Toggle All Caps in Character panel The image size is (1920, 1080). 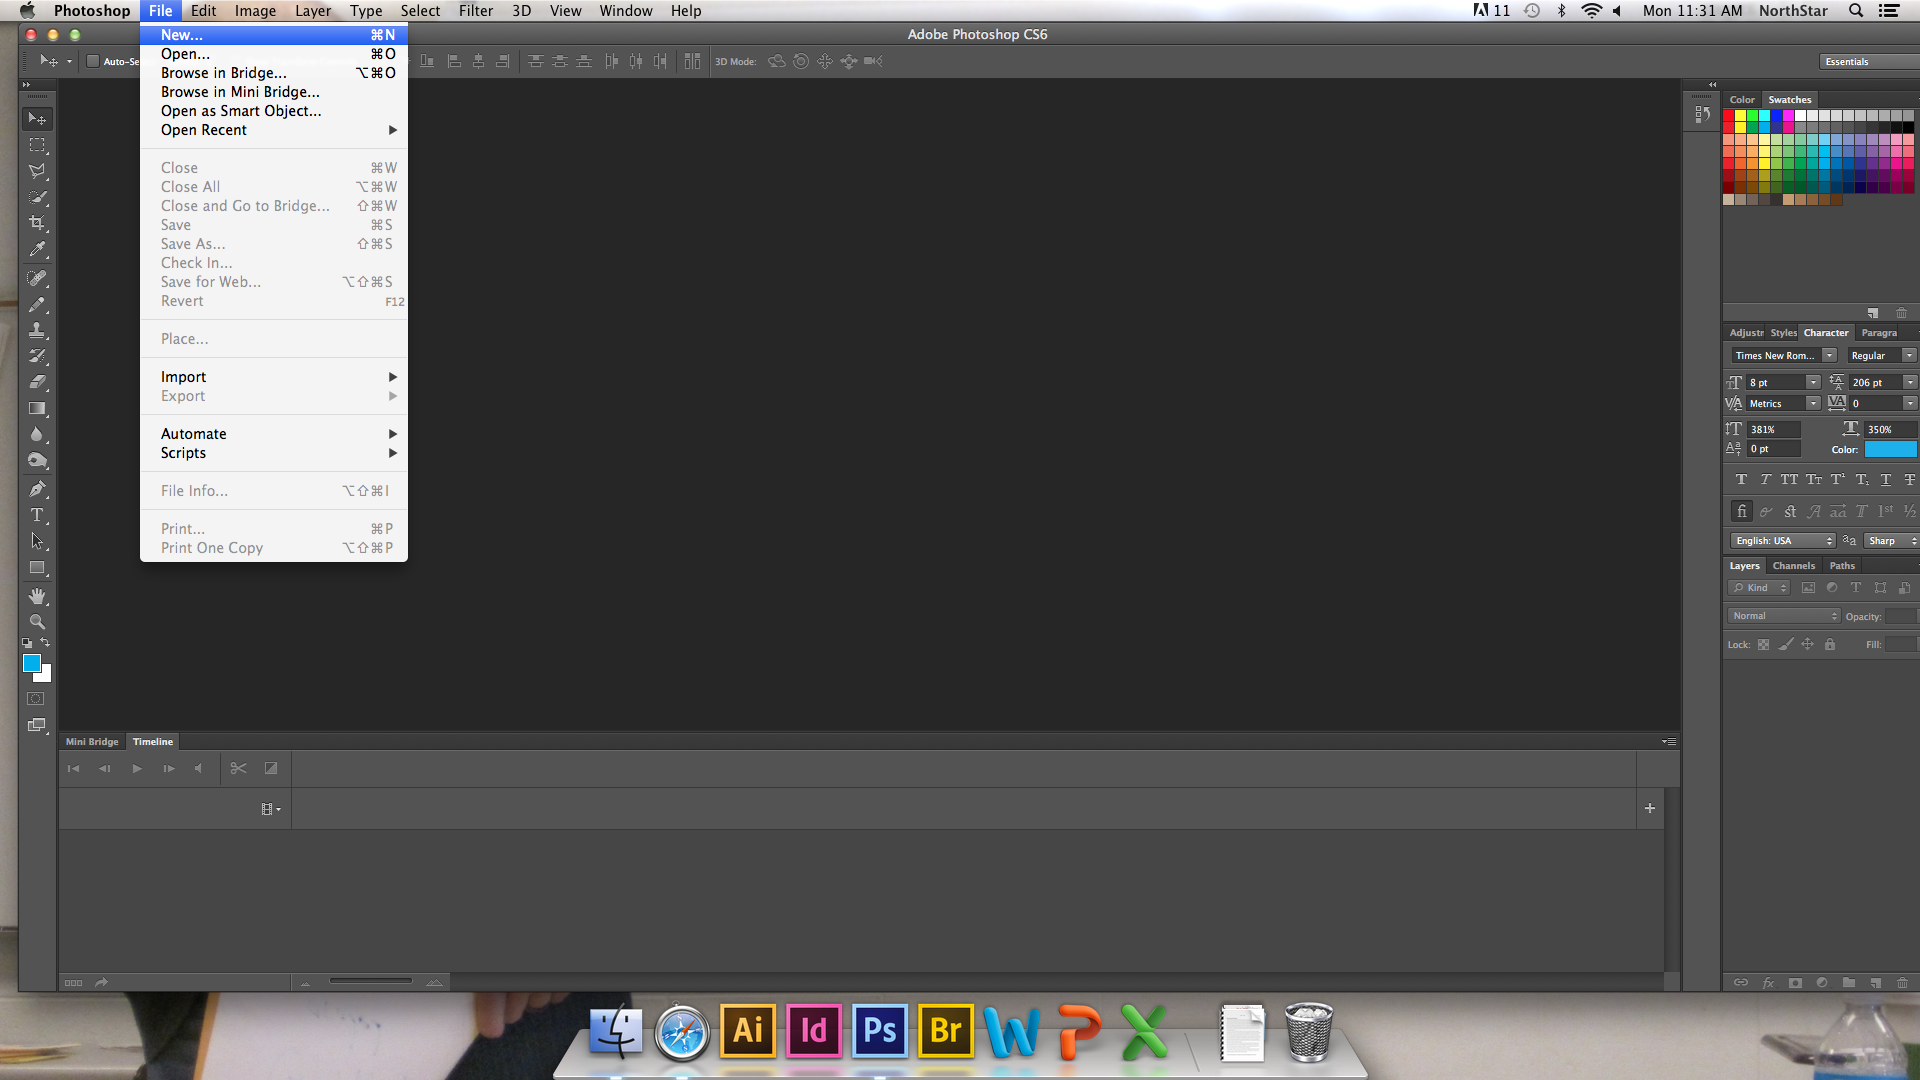coord(1789,480)
